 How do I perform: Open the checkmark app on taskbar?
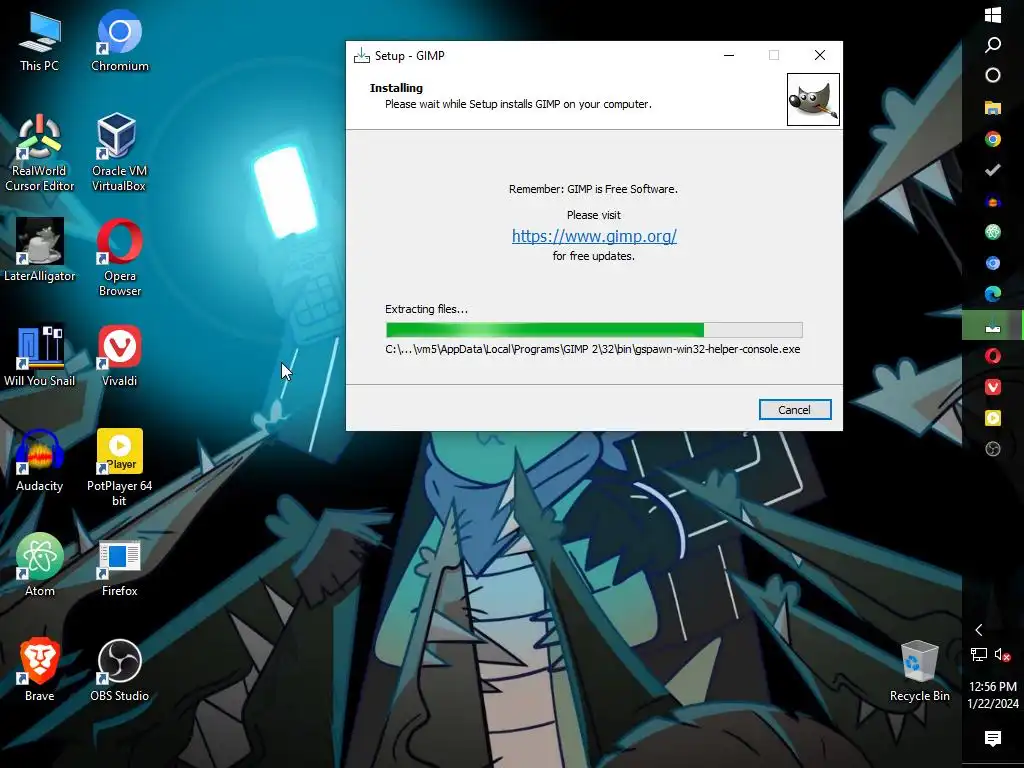click(993, 170)
